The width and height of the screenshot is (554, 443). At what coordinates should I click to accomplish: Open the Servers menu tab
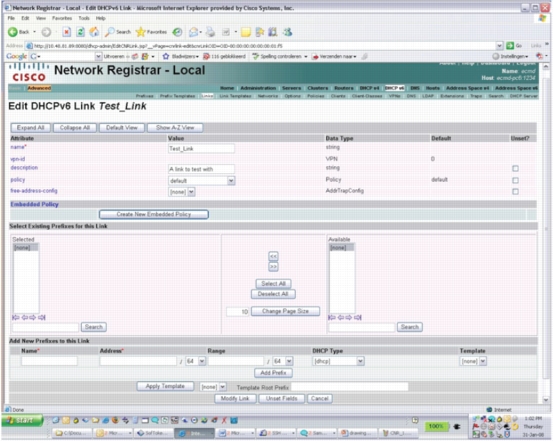(291, 88)
